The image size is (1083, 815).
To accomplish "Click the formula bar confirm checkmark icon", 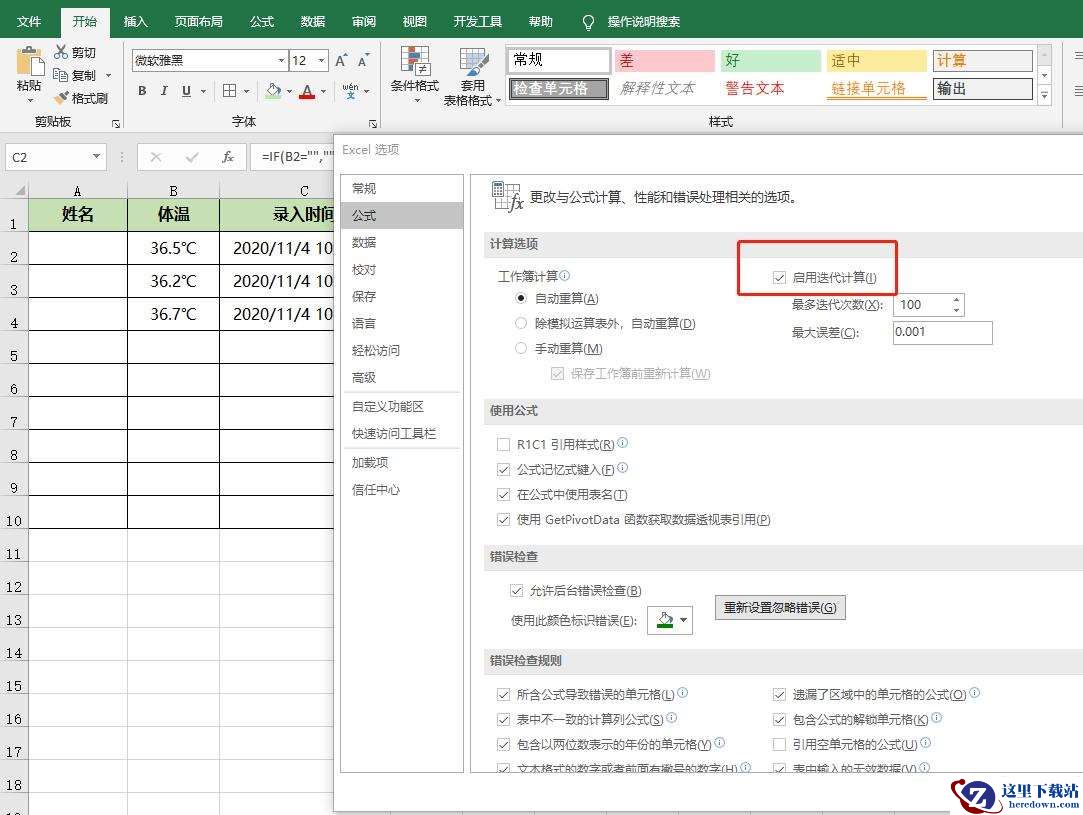I will click(x=192, y=157).
